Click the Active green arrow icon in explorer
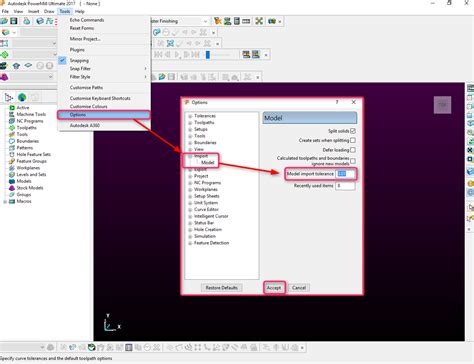474x364 pixels. [12, 108]
